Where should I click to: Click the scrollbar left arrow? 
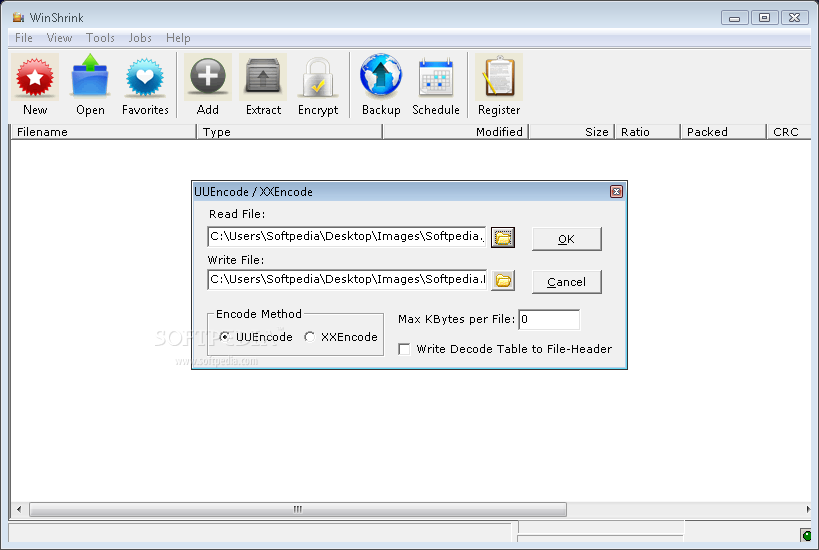click(19, 509)
